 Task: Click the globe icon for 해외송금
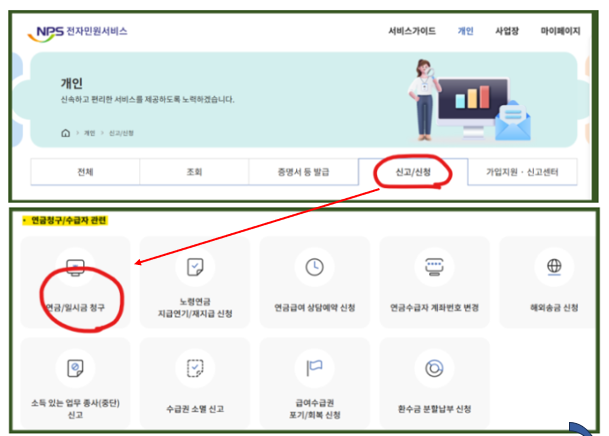tap(554, 267)
